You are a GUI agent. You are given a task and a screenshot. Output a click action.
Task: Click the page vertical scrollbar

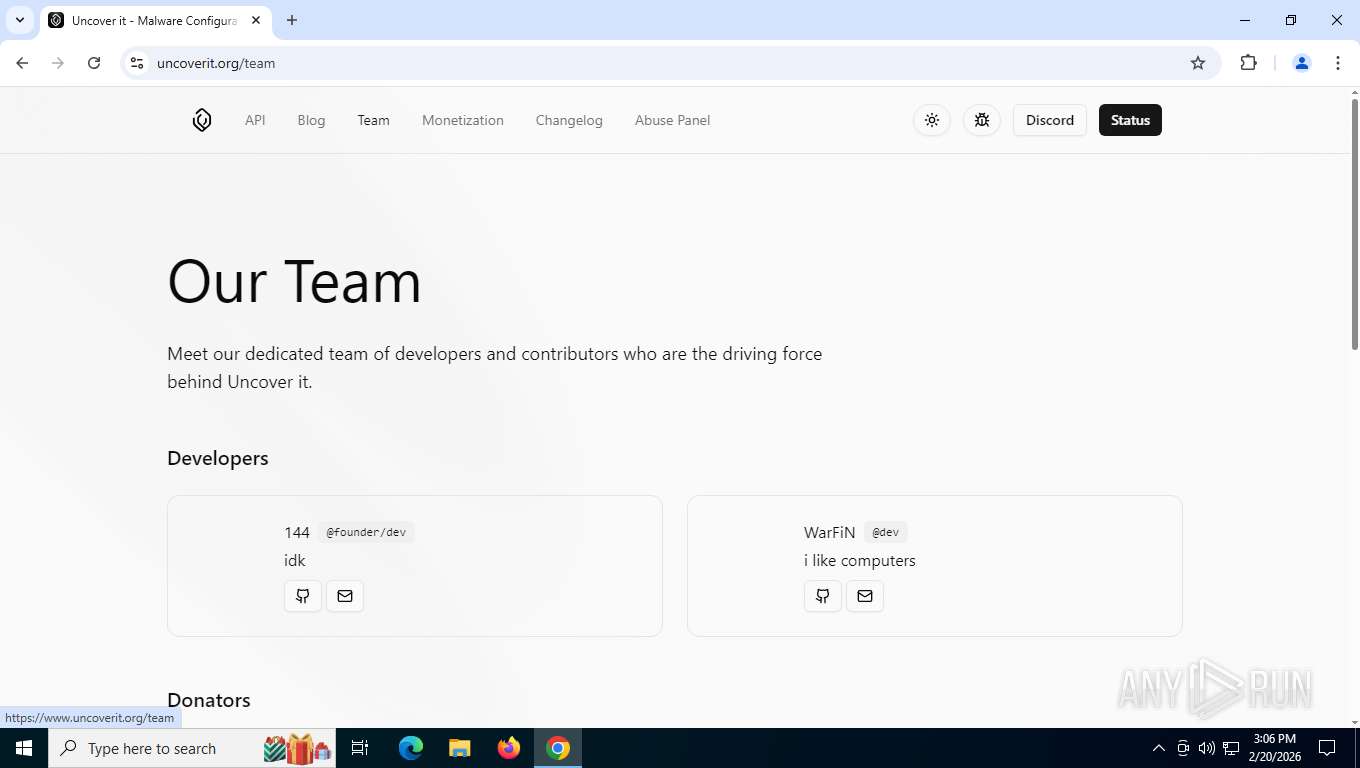(1355, 224)
